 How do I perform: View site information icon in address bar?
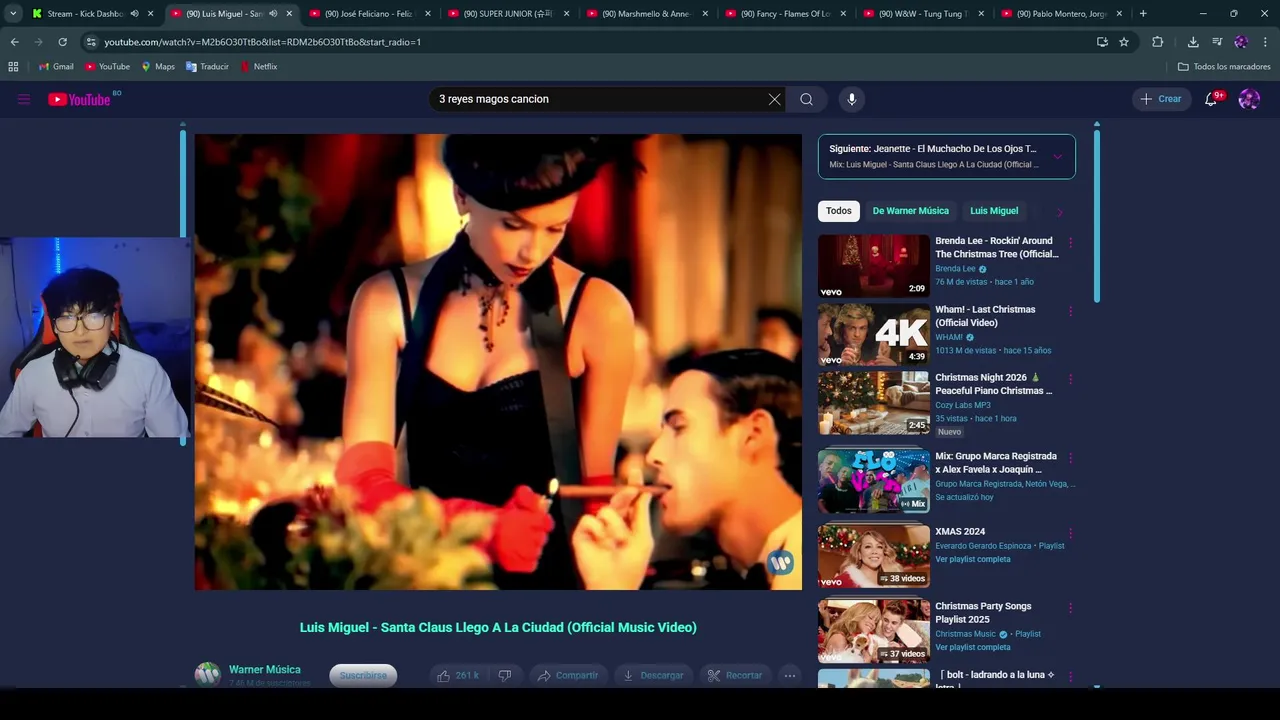pyautogui.click(x=91, y=42)
